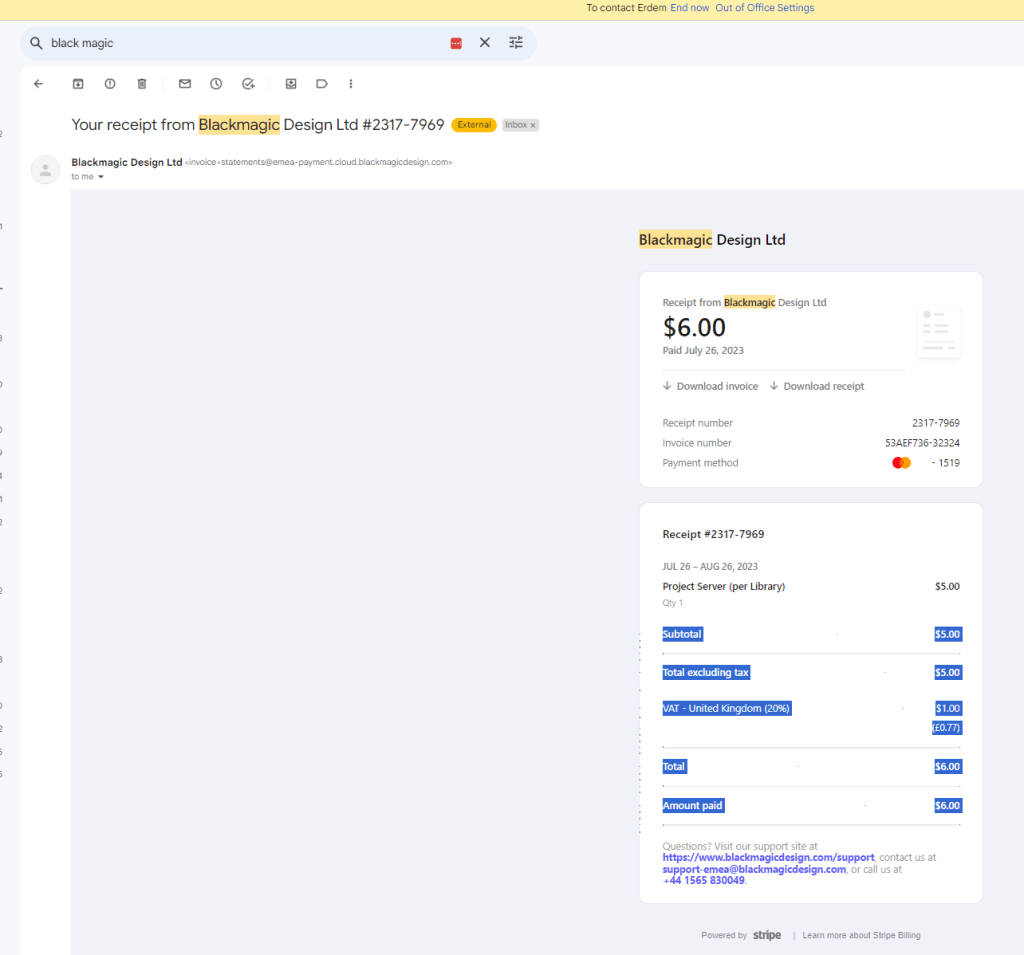The width and height of the screenshot is (1024, 955).
Task: Report this email as spam
Action: (x=110, y=84)
